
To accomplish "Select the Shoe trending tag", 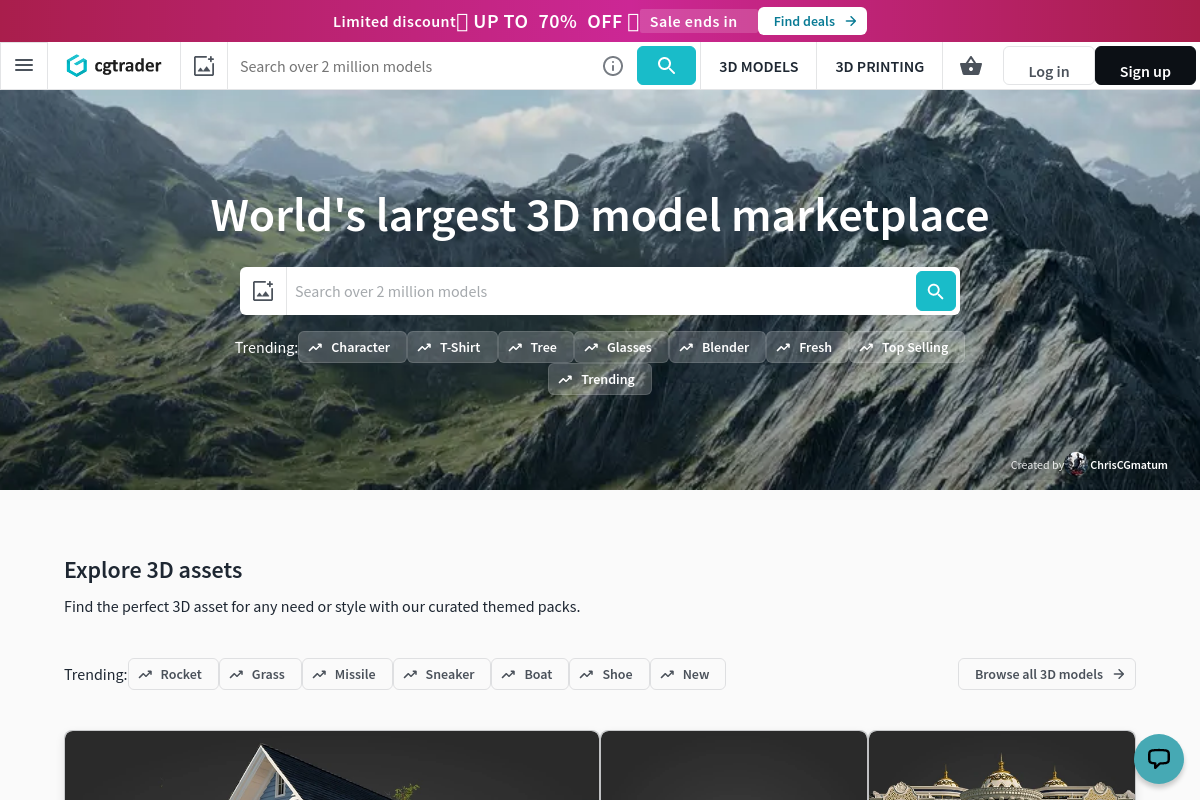I will click(609, 674).
